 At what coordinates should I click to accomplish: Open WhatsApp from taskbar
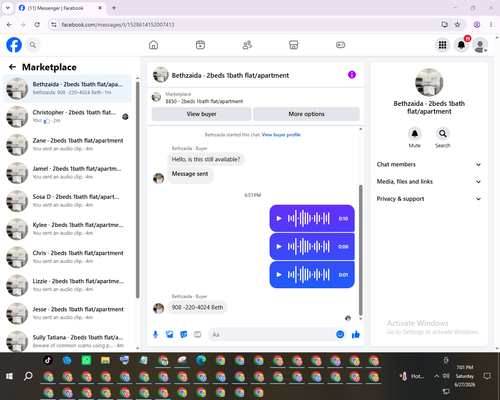[86, 360]
